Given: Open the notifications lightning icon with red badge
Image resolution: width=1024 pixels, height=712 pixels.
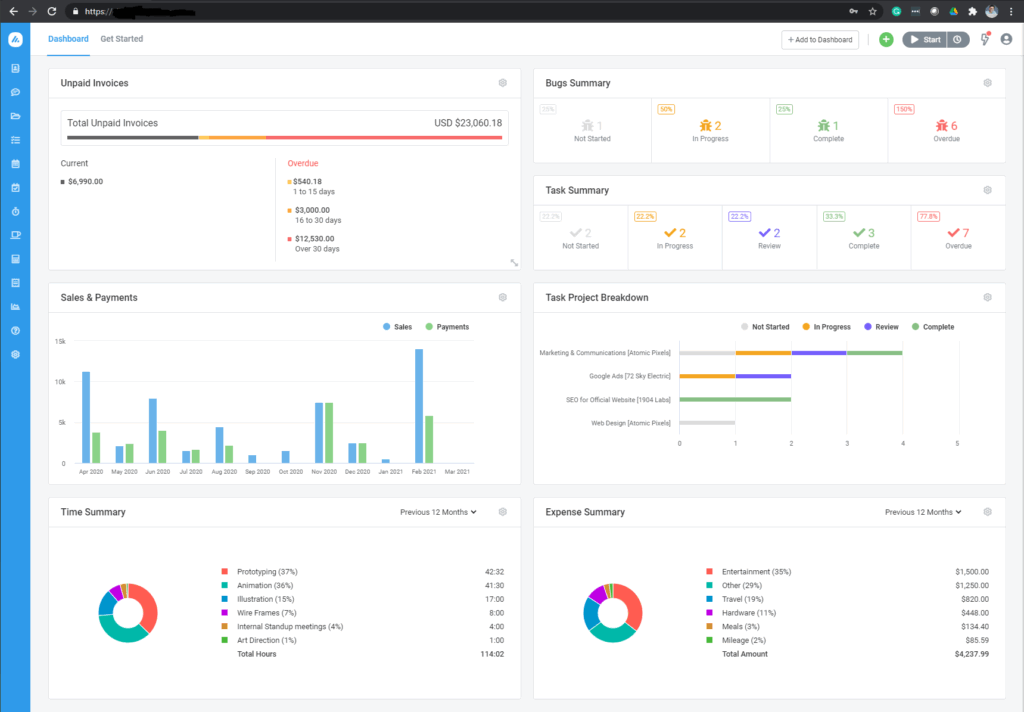Looking at the screenshot, I should (984, 39).
